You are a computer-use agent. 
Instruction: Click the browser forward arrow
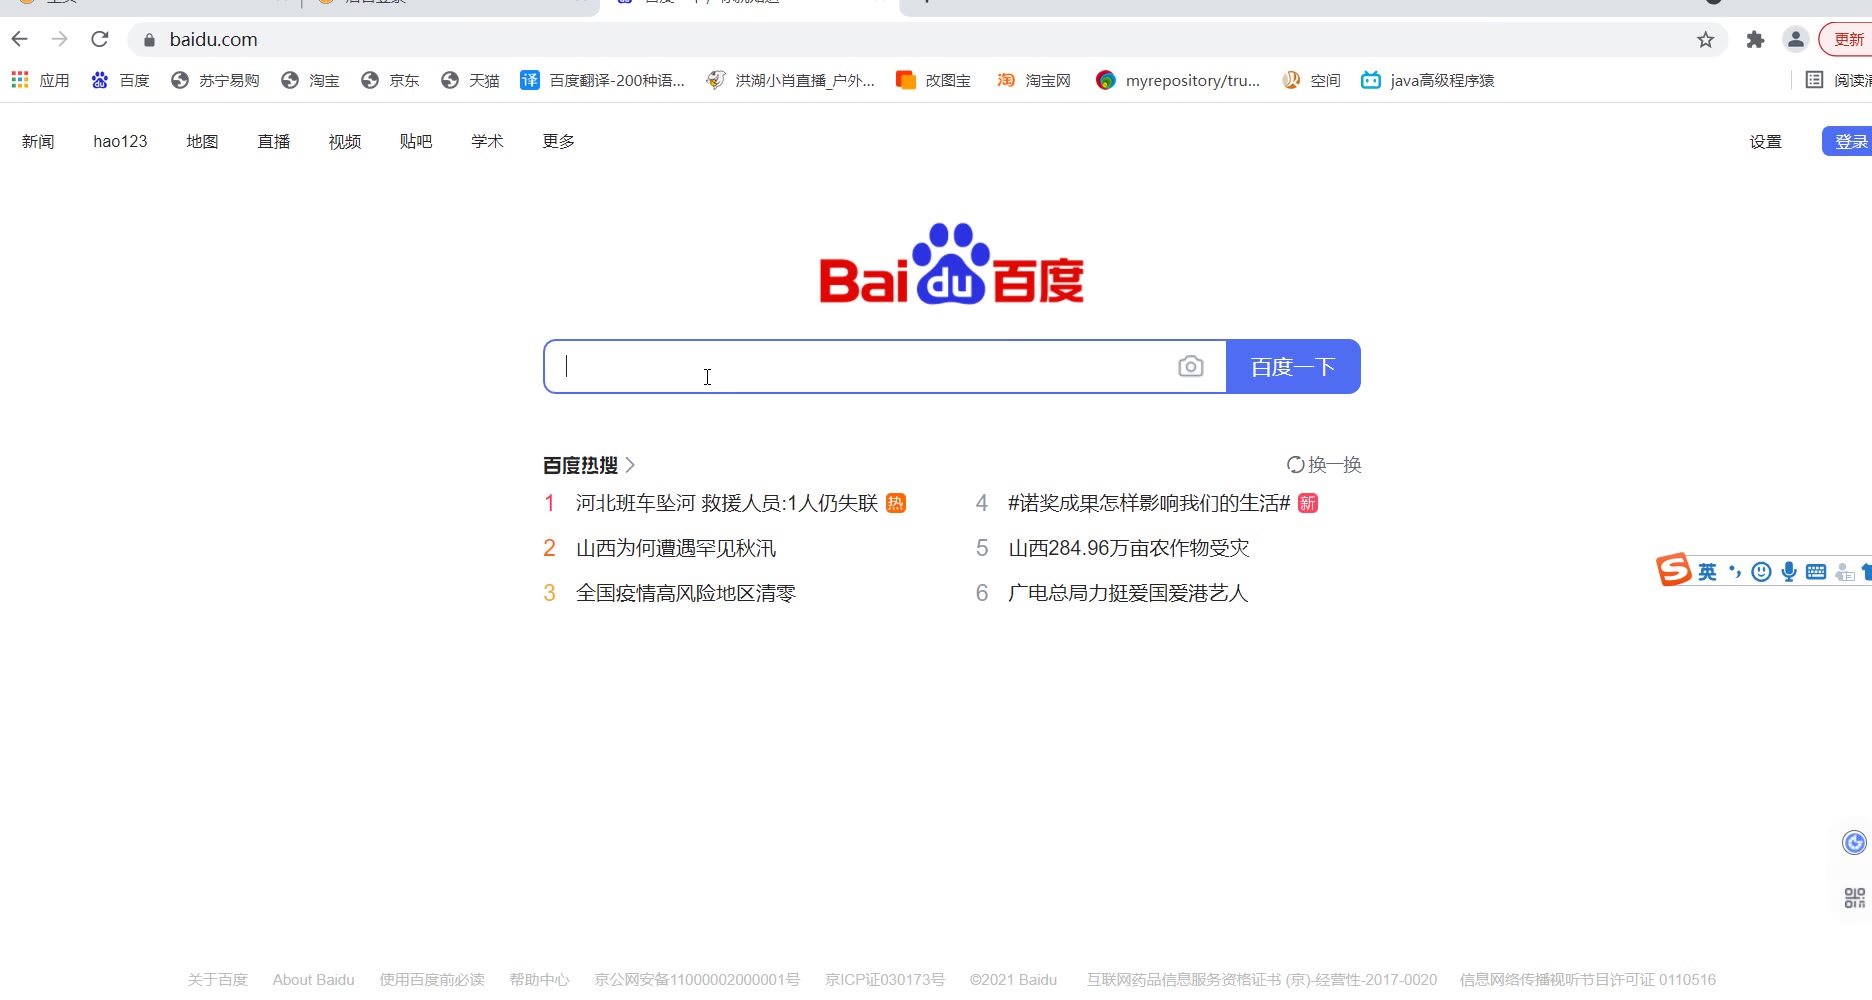click(60, 39)
